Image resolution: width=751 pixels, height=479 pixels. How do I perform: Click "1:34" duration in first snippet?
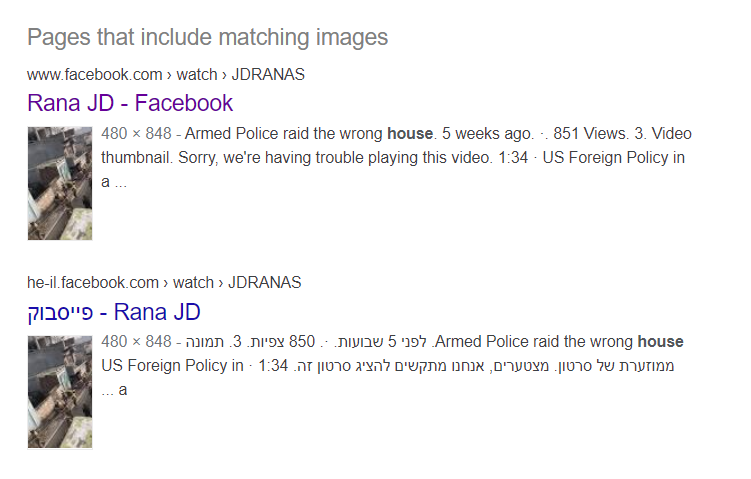[x=513, y=158]
